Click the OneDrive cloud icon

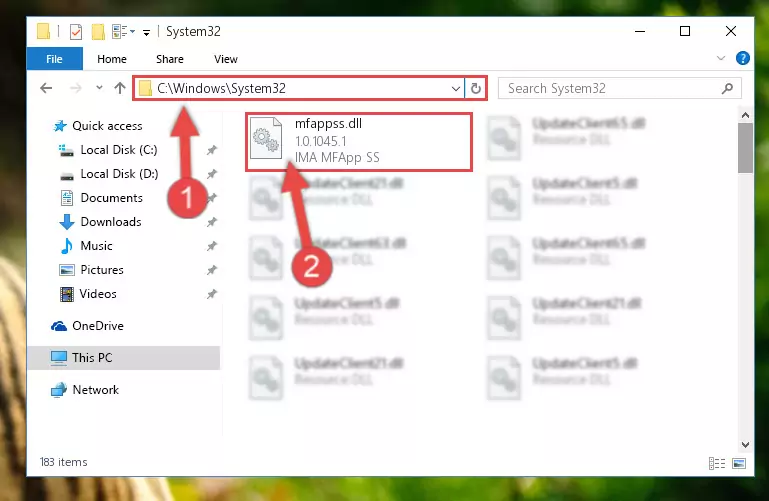(x=59, y=326)
